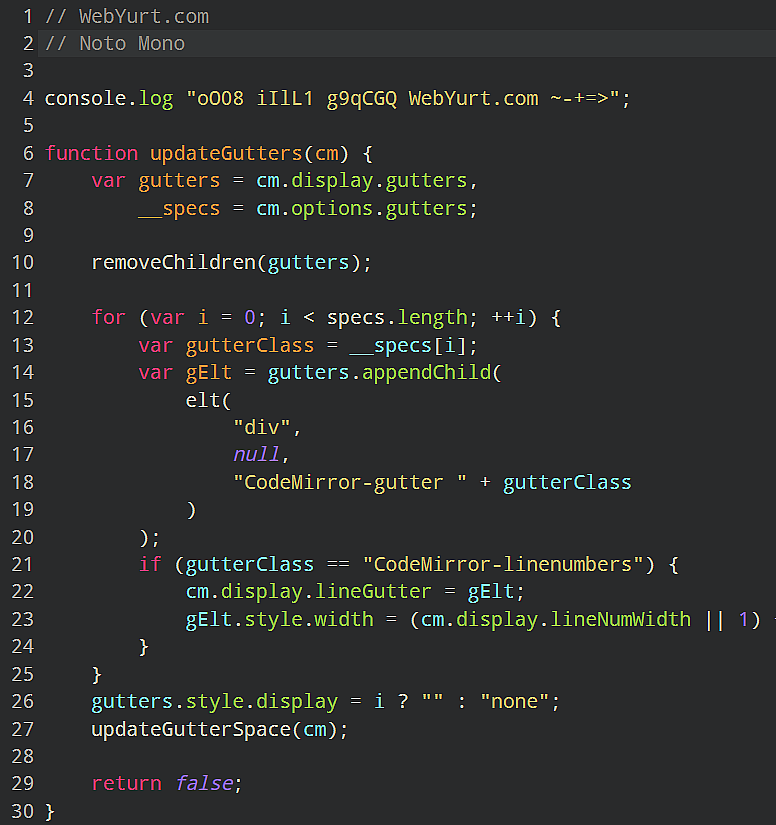This screenshot has width=776, height=825.
Task: Click the closing parenthesis on line 19
Action: [191, 509]
